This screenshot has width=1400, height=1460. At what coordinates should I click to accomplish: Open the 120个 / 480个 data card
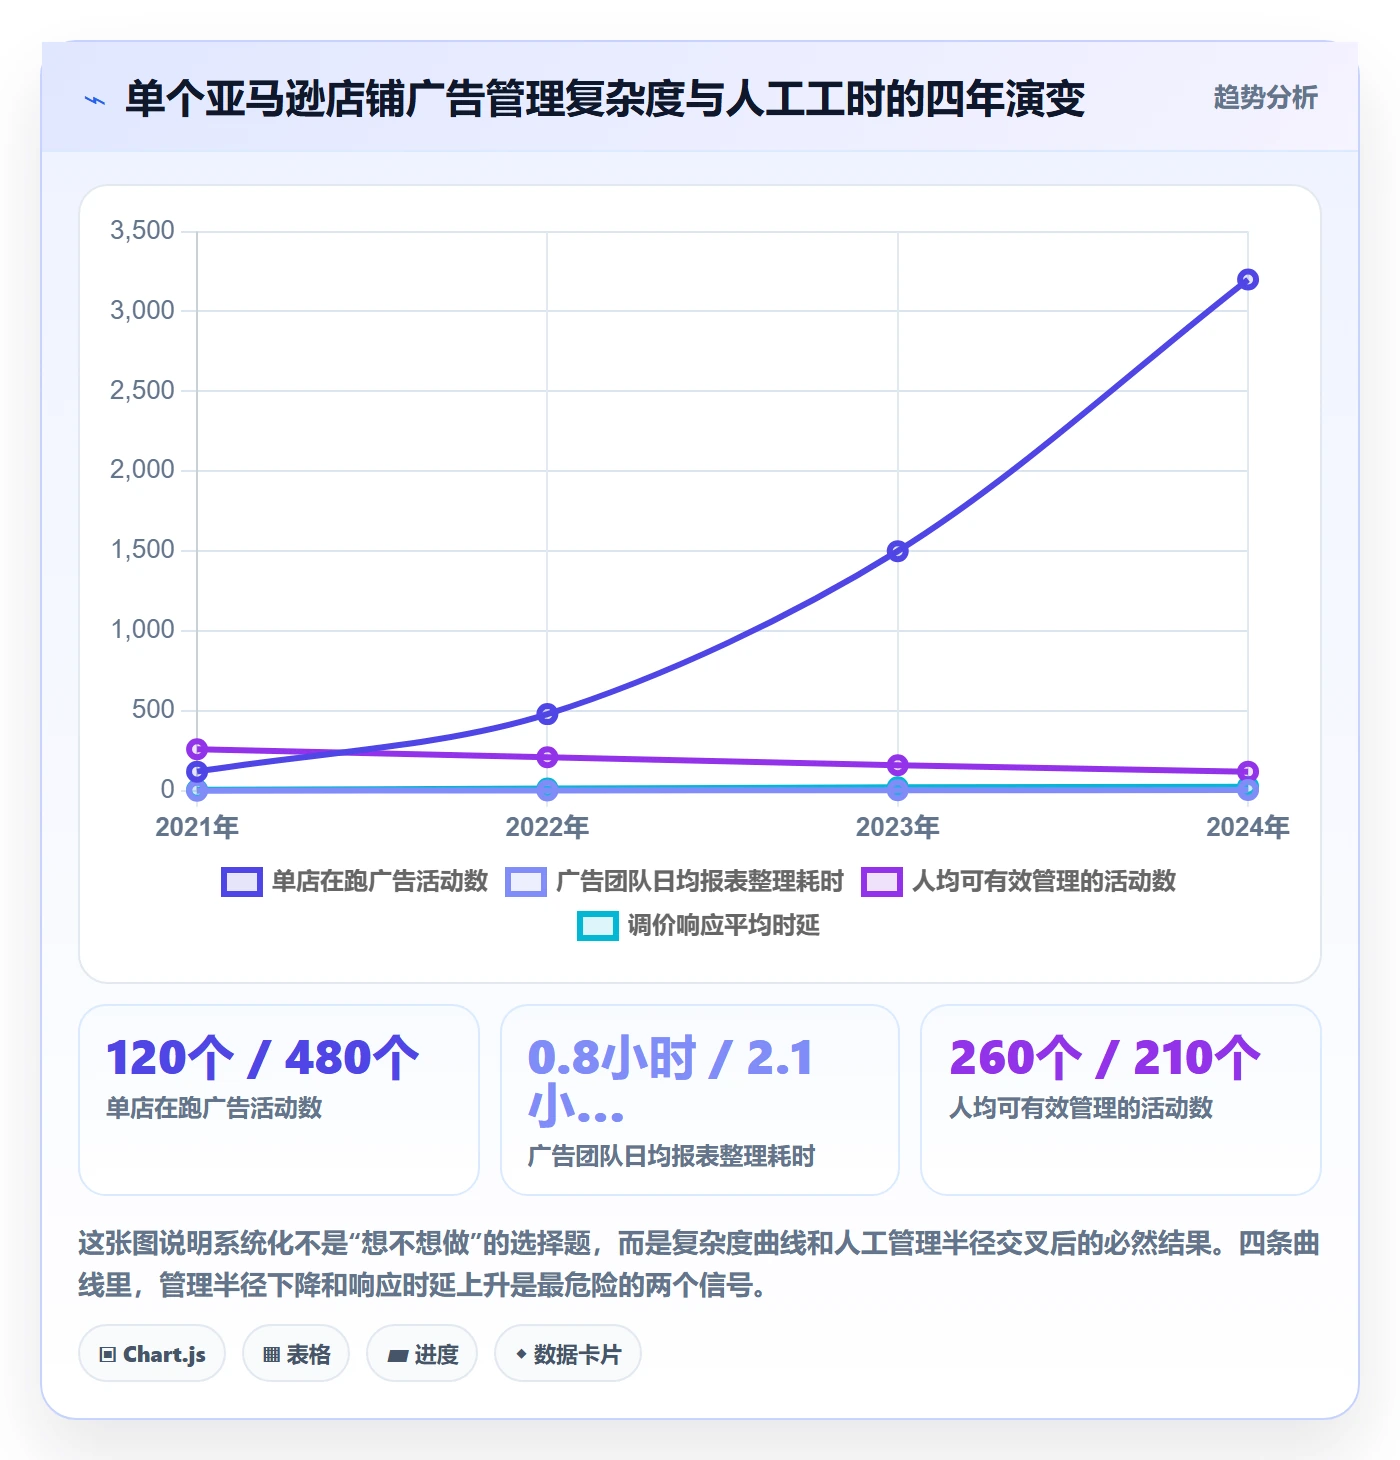pos(279,1100)
